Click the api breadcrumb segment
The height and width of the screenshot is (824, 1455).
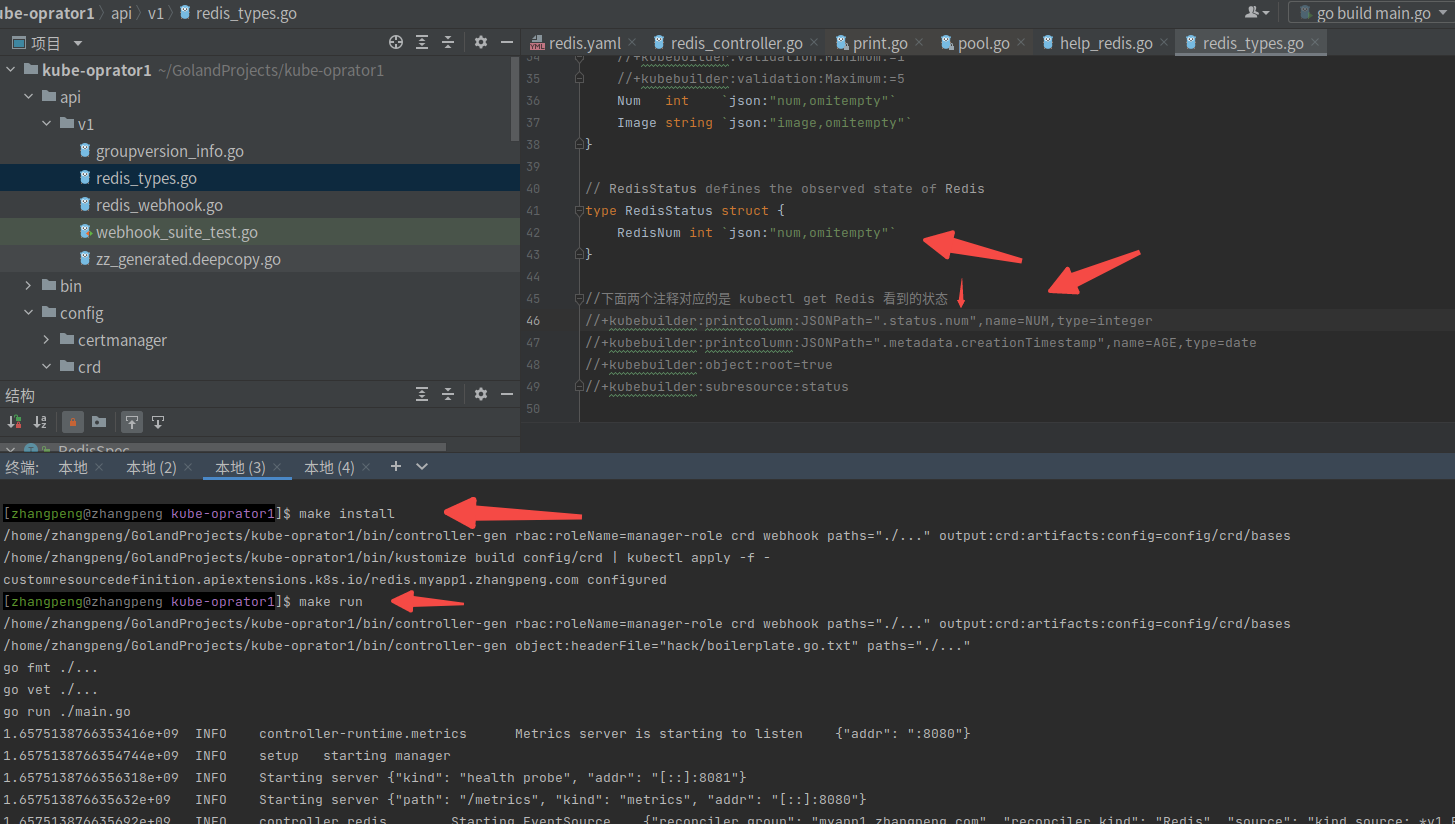tap(121, 13)
